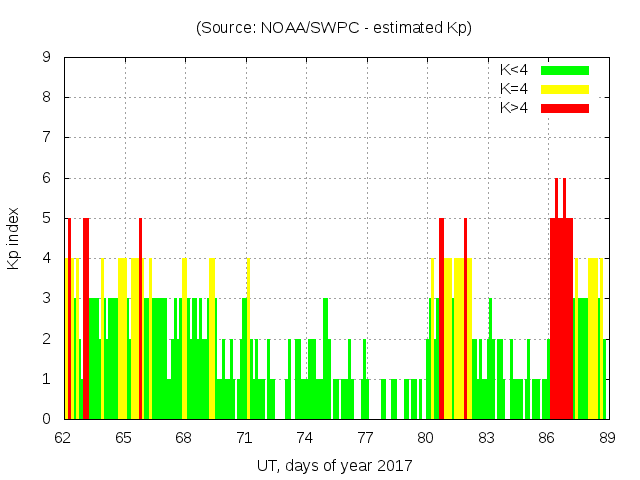This screenshot has height=480, width=640.
Task: Click the red bar just after day 80
Action: [x=441, y=320]
